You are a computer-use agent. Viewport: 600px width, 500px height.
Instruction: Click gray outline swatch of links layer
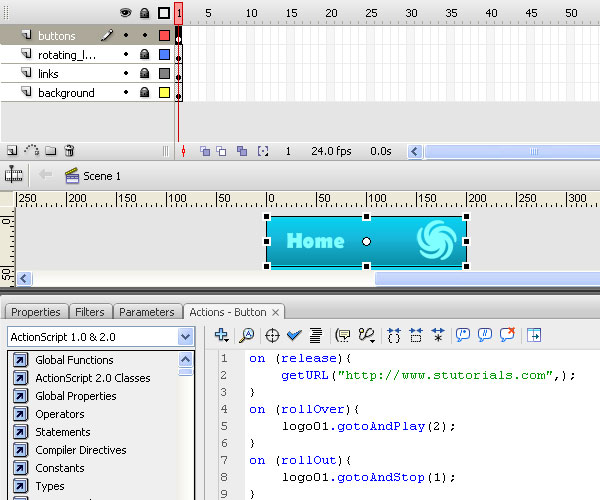pyautogui.click(x=165, y=73)
